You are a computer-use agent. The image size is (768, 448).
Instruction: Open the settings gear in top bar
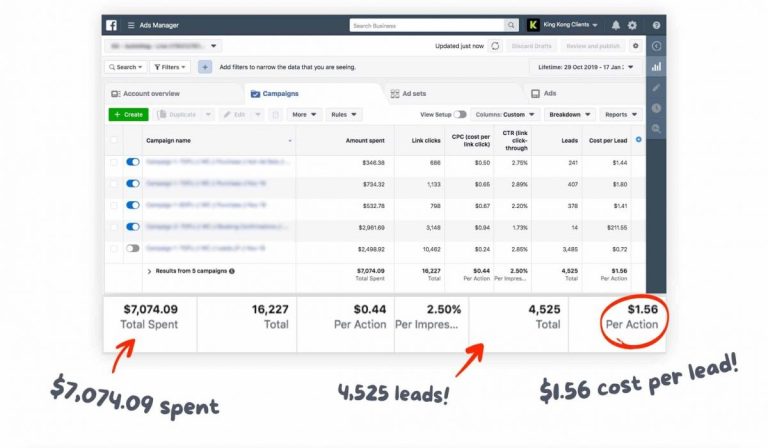click(632, 25)
